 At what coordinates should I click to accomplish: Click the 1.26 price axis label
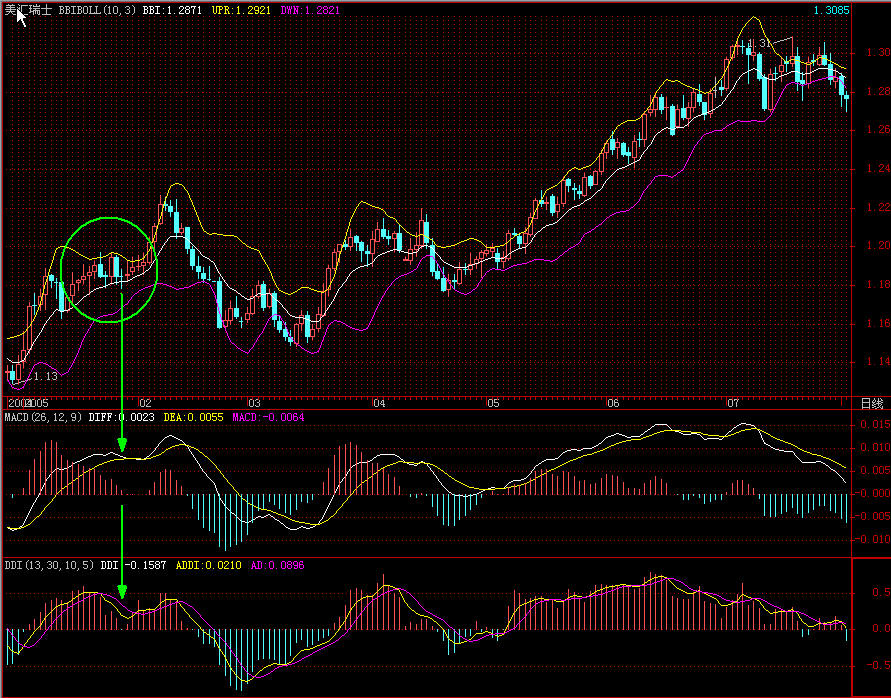(878, 130)
